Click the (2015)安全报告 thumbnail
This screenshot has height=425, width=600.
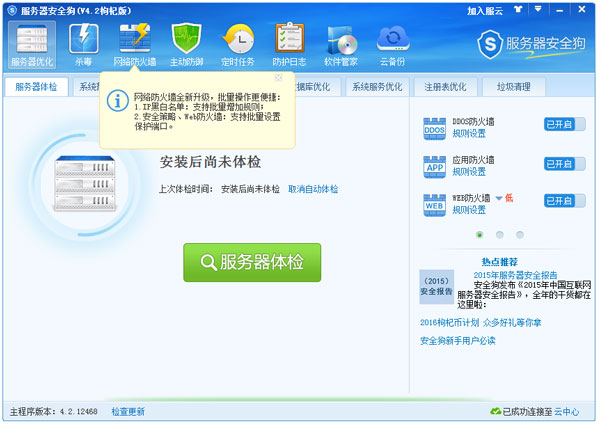(x=436, y=287)
